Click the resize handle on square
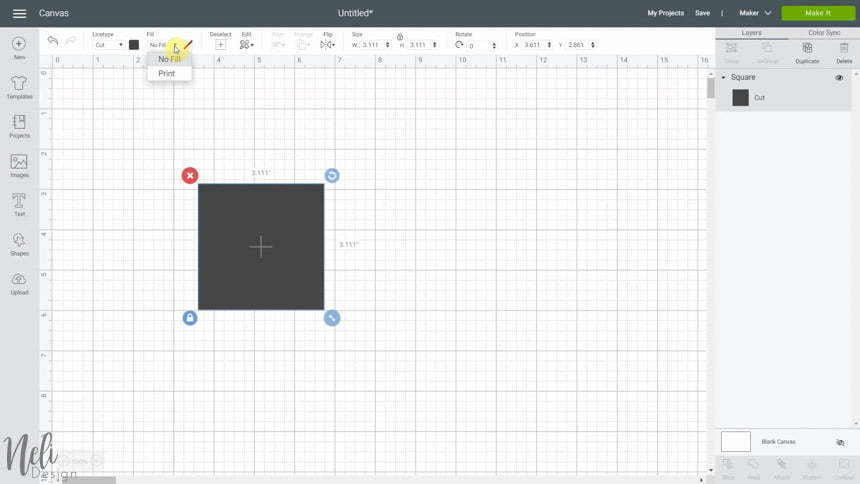 click(332, 318)
